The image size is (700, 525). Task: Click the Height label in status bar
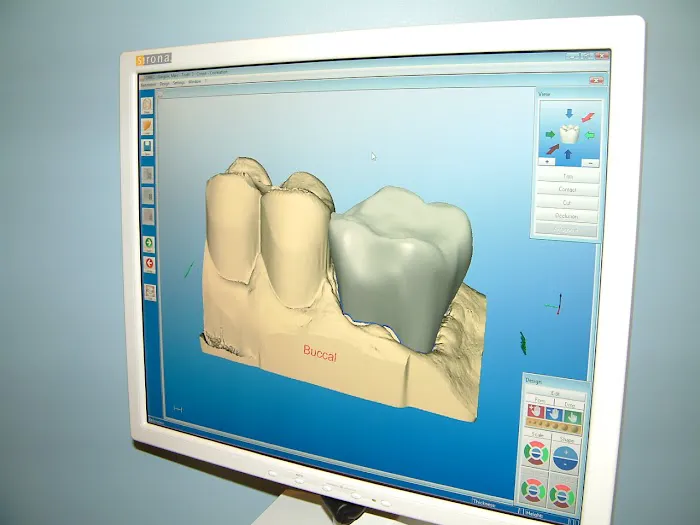point(534,515)
